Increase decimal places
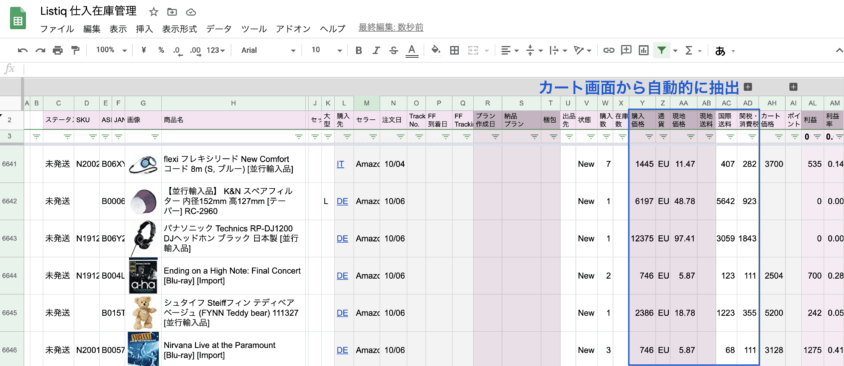 tap(195, 50)
